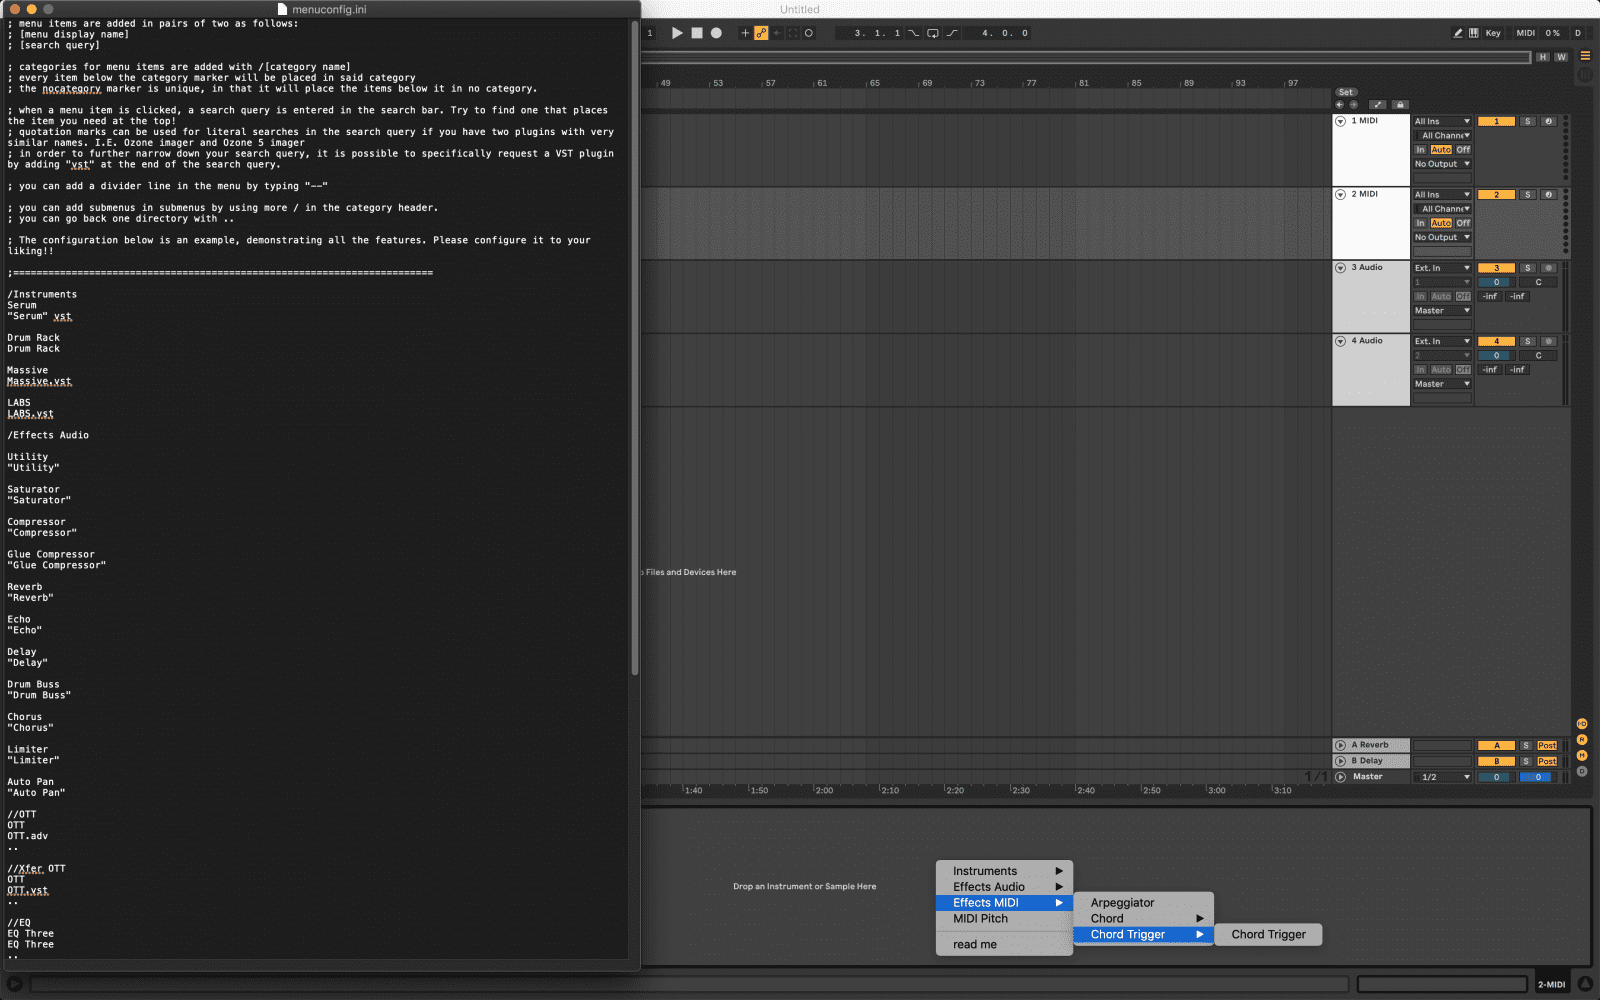This screenshot has width=1600, height=1000.
Task: Open the Chord submenu entry
Action: 1144,919
